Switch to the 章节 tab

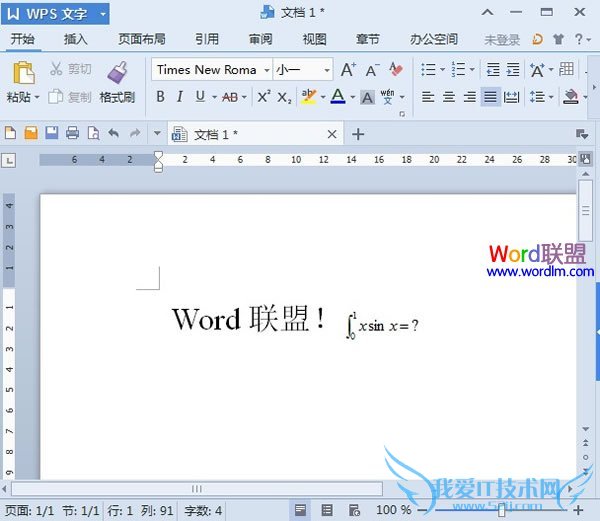click(368, 39)
